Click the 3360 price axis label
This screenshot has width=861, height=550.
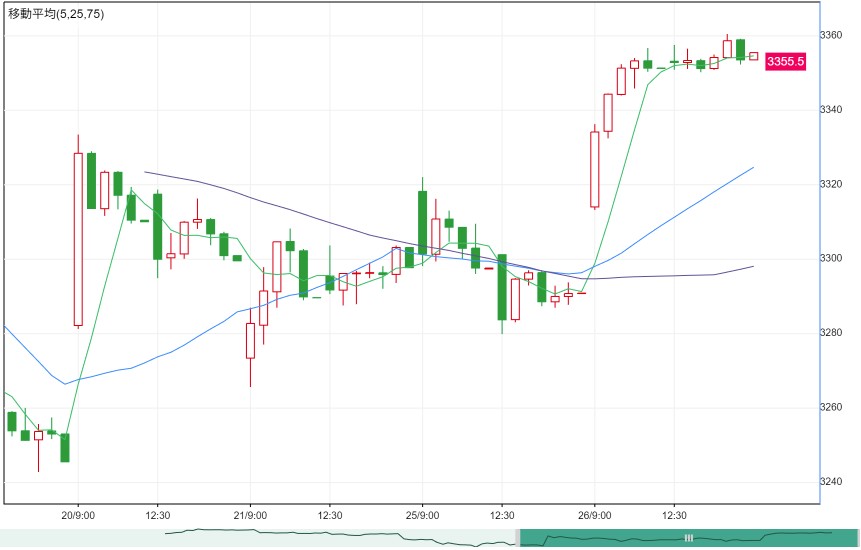(830, 36)
